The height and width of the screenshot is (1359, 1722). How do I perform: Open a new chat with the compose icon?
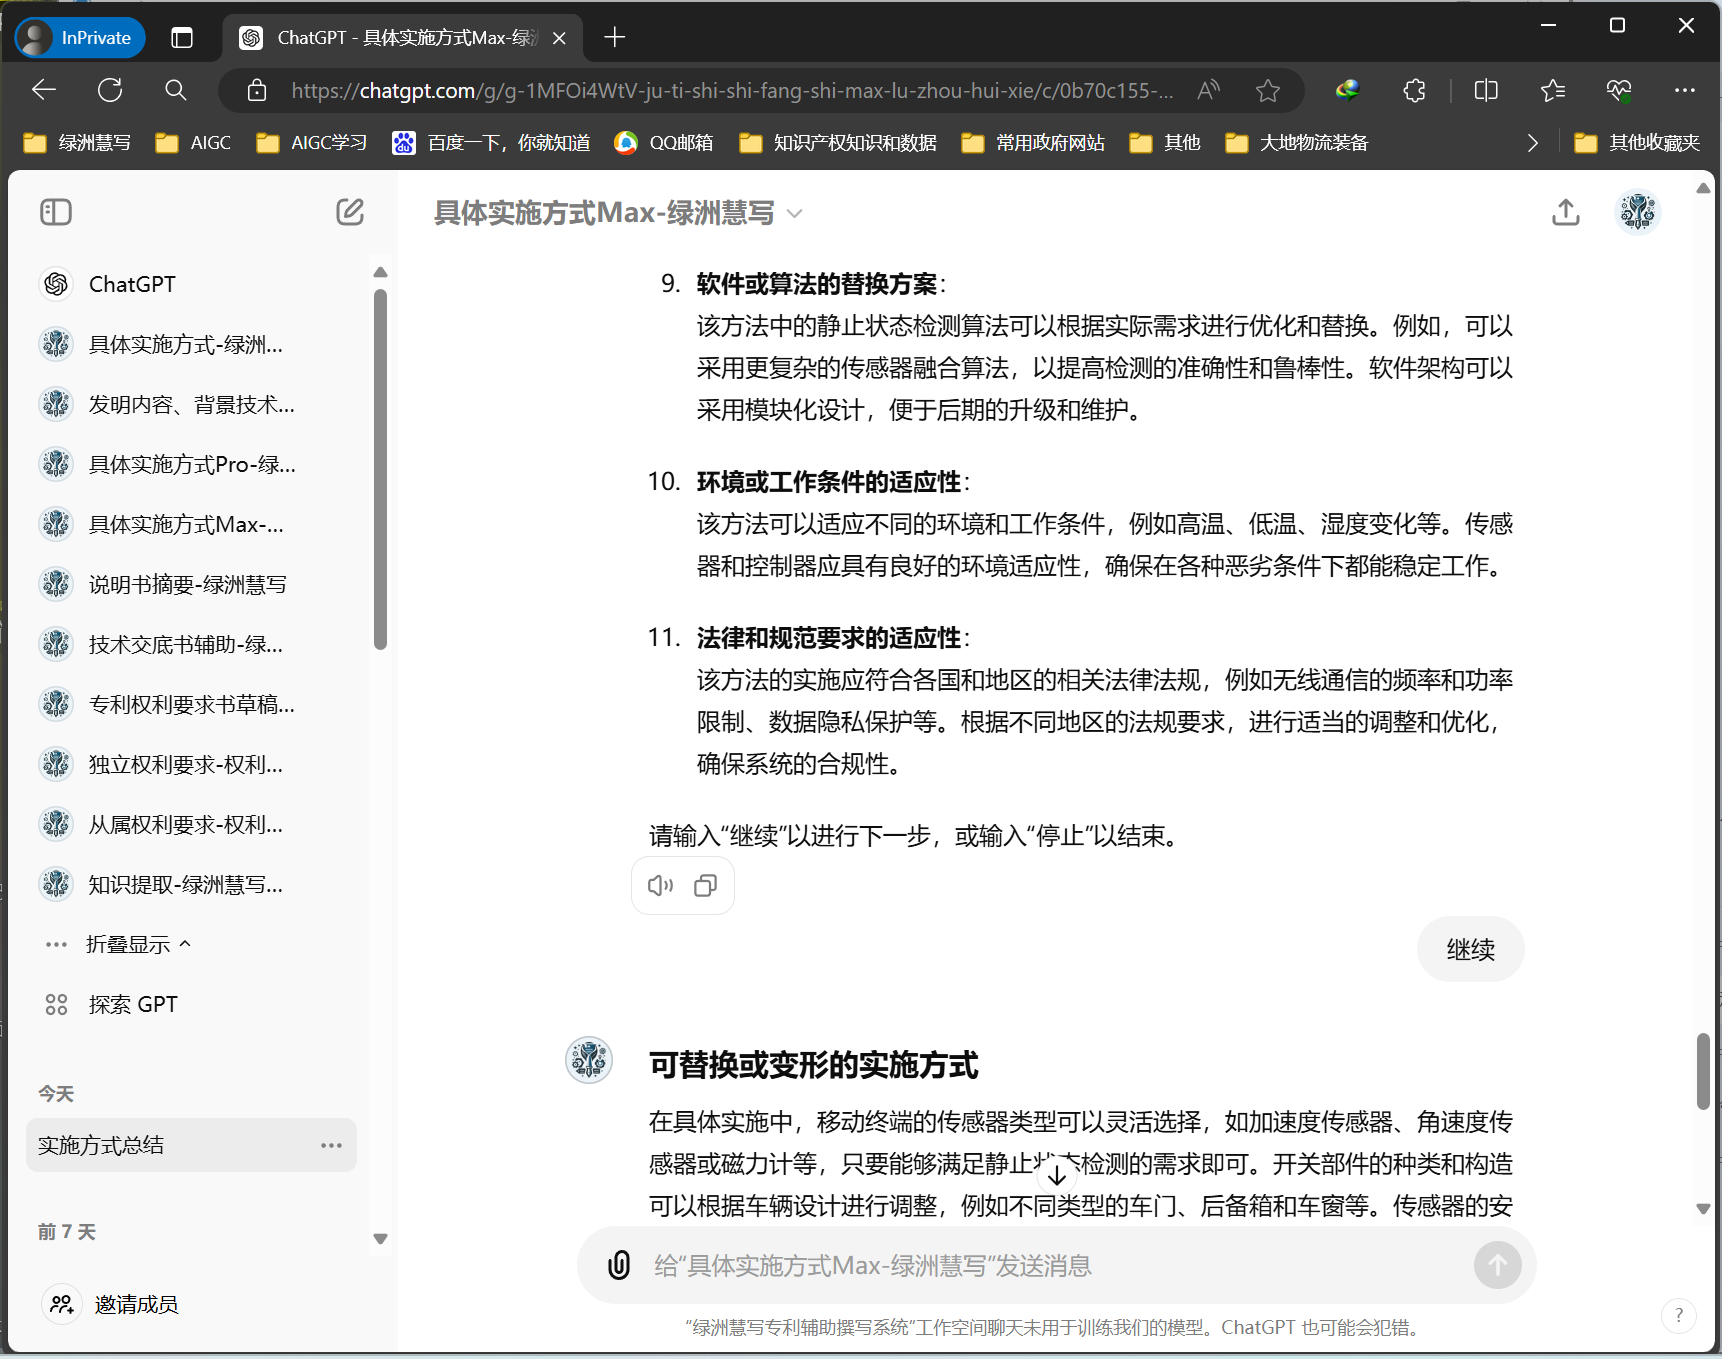pos(349,212)
